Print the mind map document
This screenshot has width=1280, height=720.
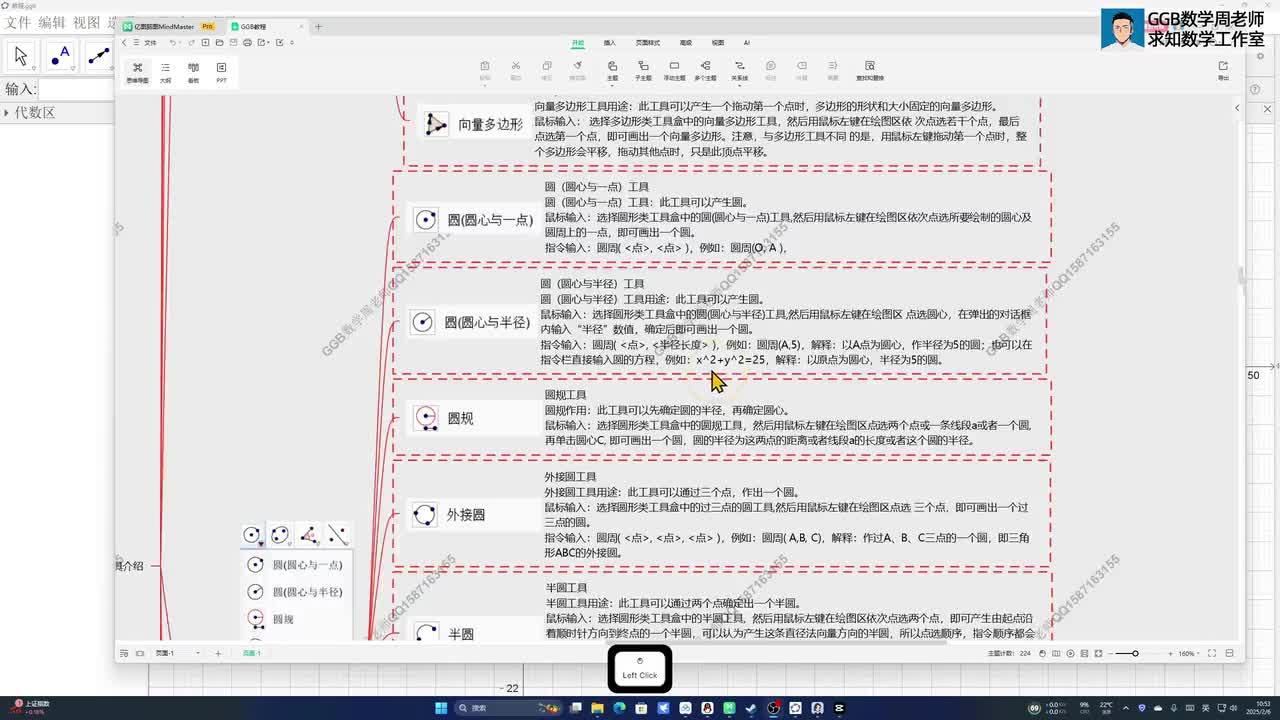(x=247, y=43)
